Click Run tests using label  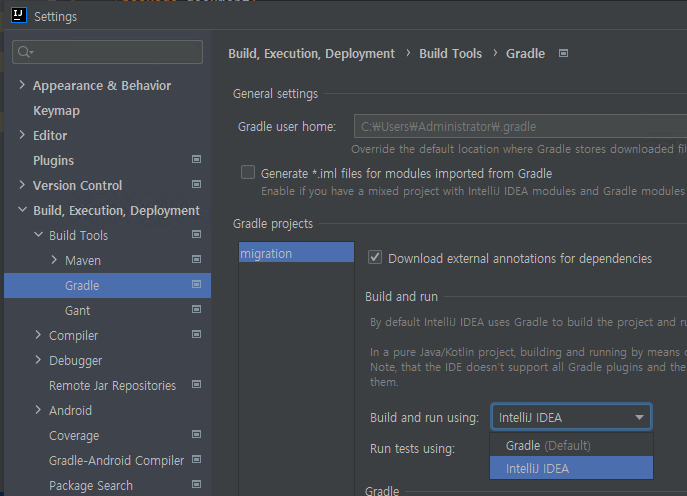pos(412,449)
